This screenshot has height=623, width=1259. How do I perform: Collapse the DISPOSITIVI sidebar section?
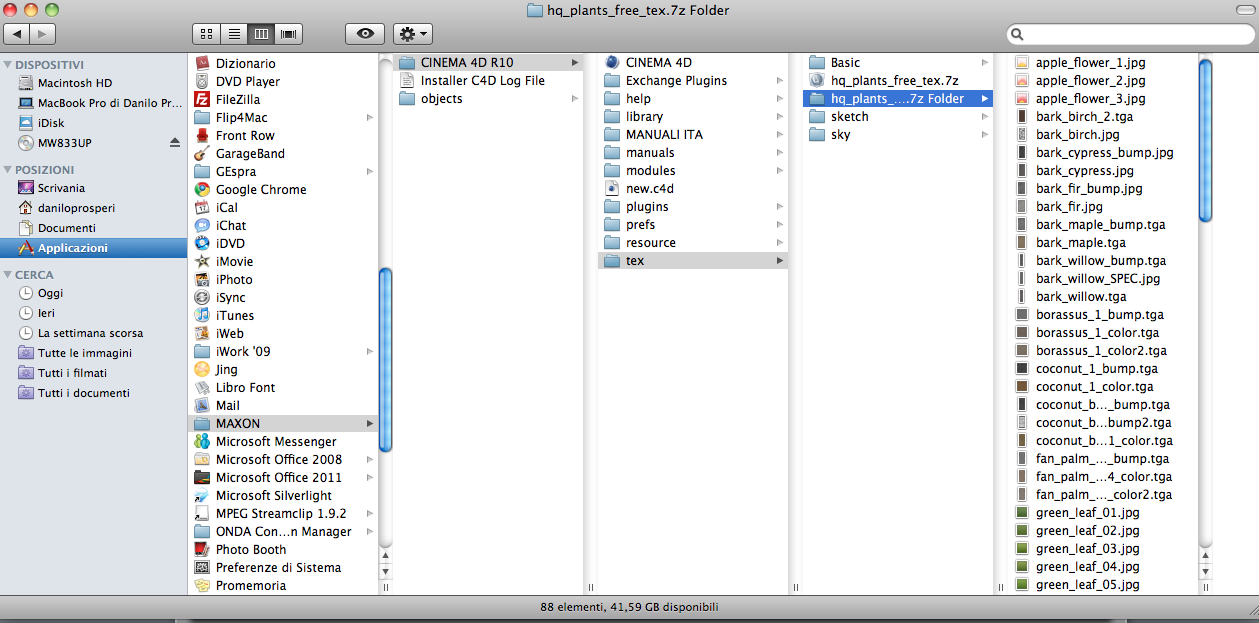[x=8, y=64]
